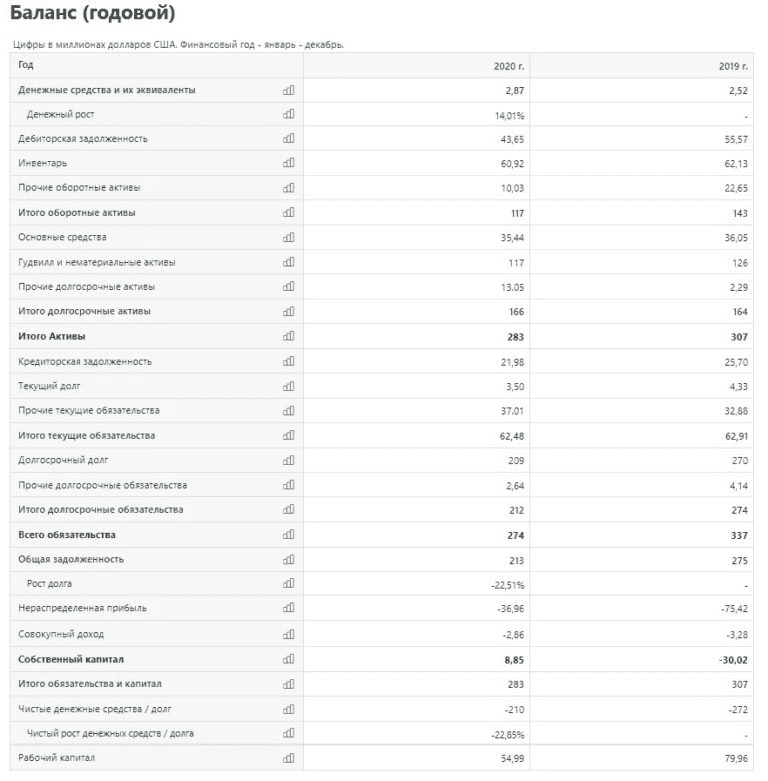Click chart icon for Денежные средства и их эквиваленты

(289, 90)
